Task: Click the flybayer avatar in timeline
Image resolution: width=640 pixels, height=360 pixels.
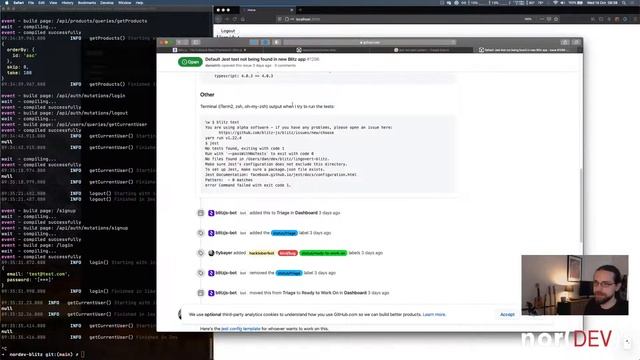Action: (211, 253)
